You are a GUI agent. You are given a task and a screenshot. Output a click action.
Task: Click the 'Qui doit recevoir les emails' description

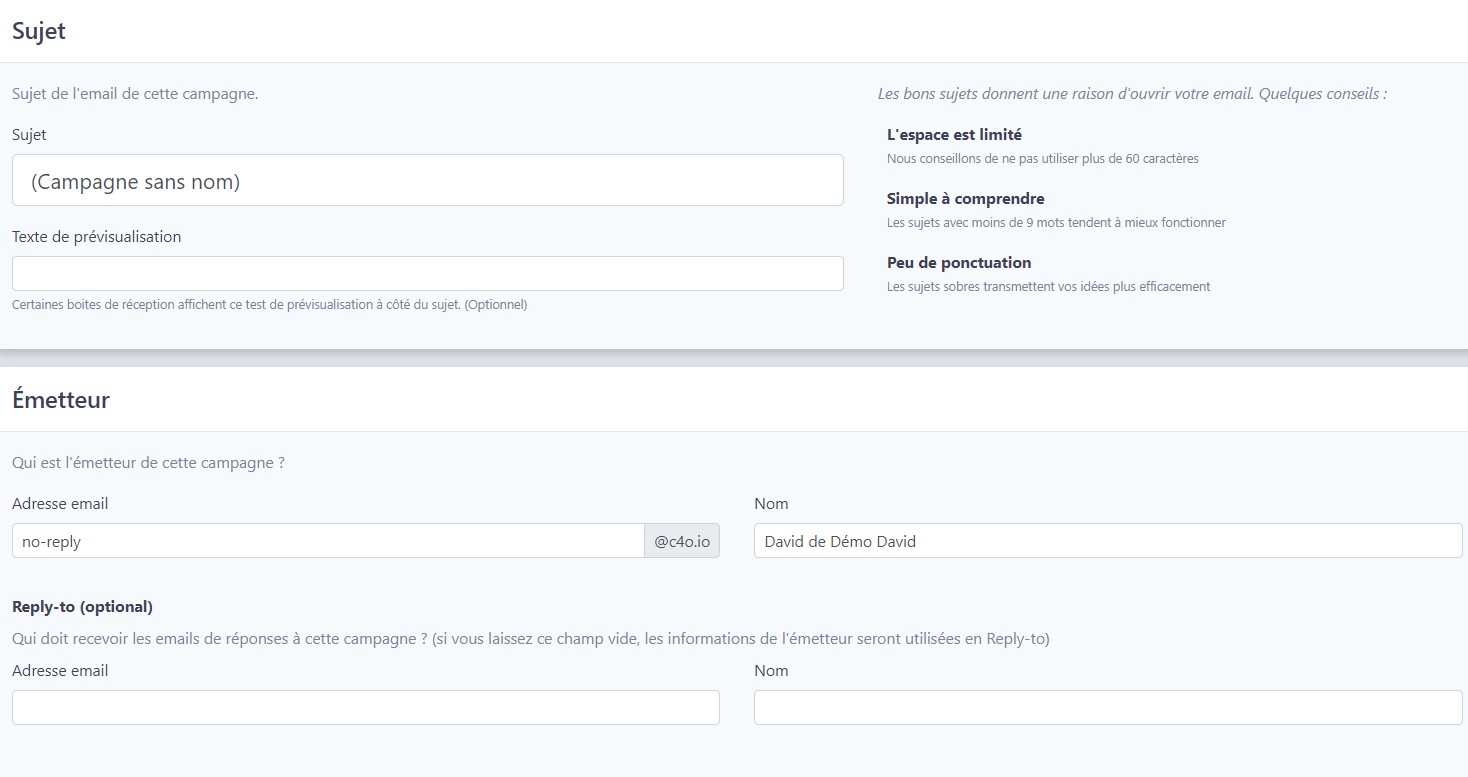(x=531, y=639)
